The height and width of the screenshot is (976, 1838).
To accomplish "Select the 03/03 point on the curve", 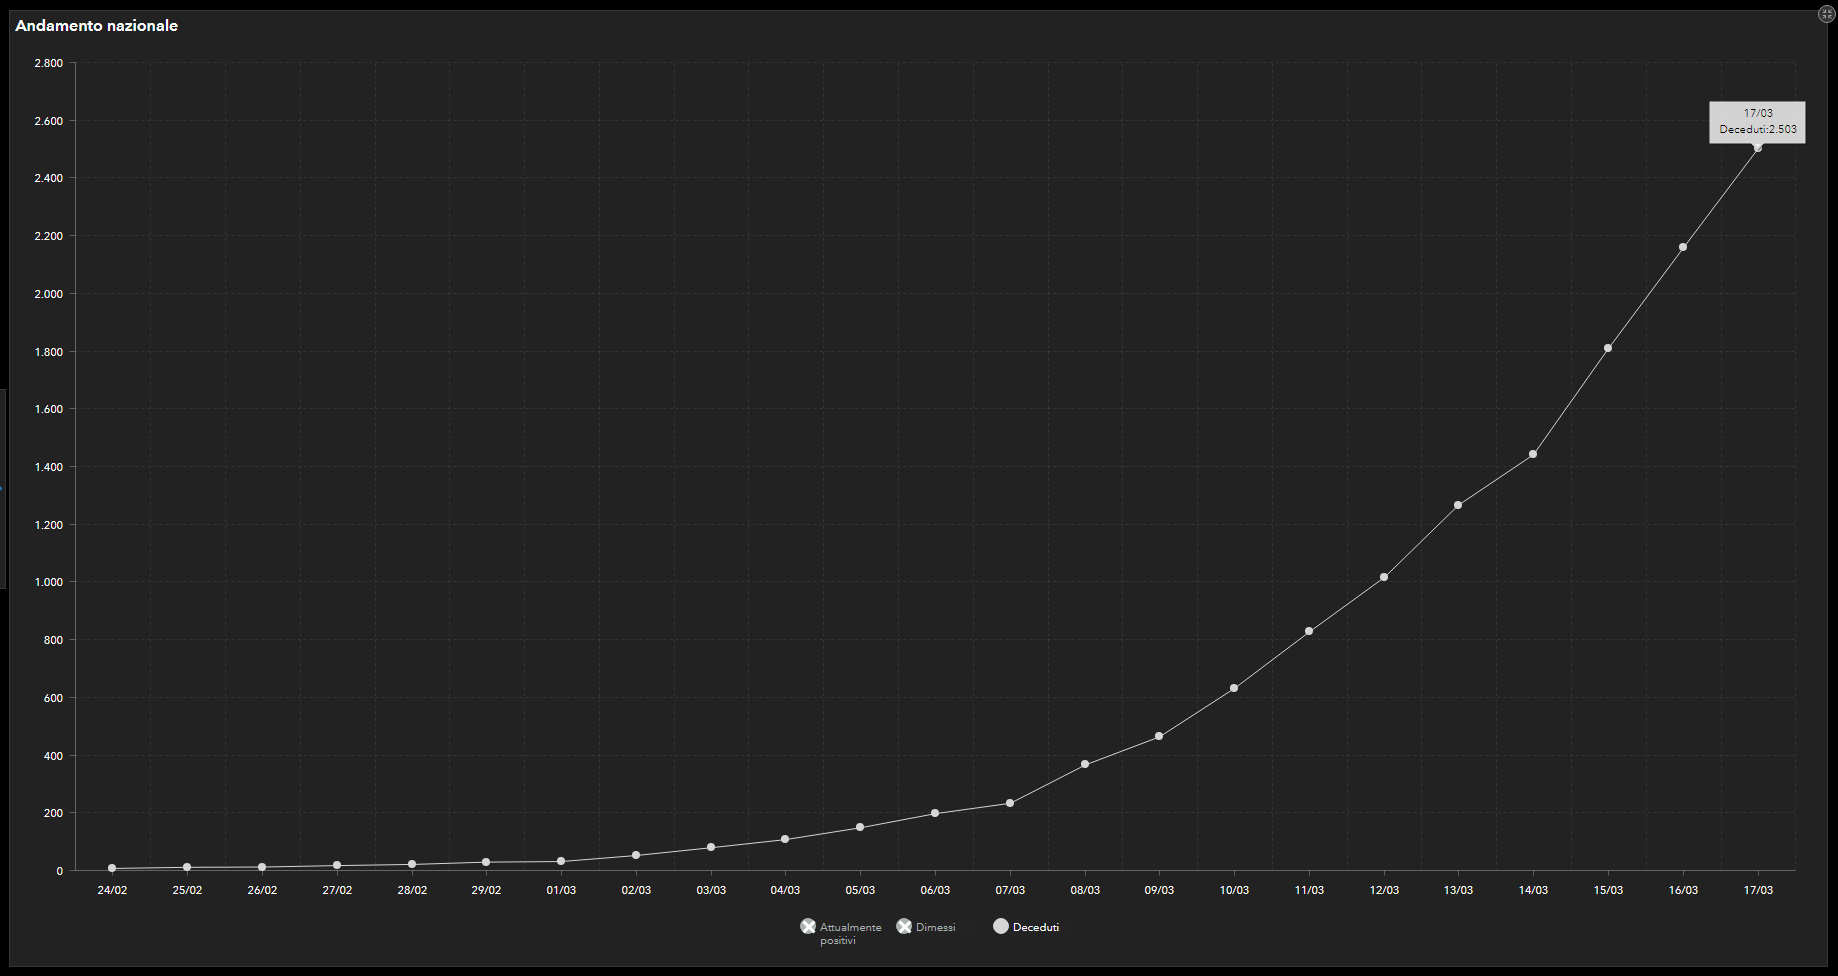I will [x=711, y=847].
